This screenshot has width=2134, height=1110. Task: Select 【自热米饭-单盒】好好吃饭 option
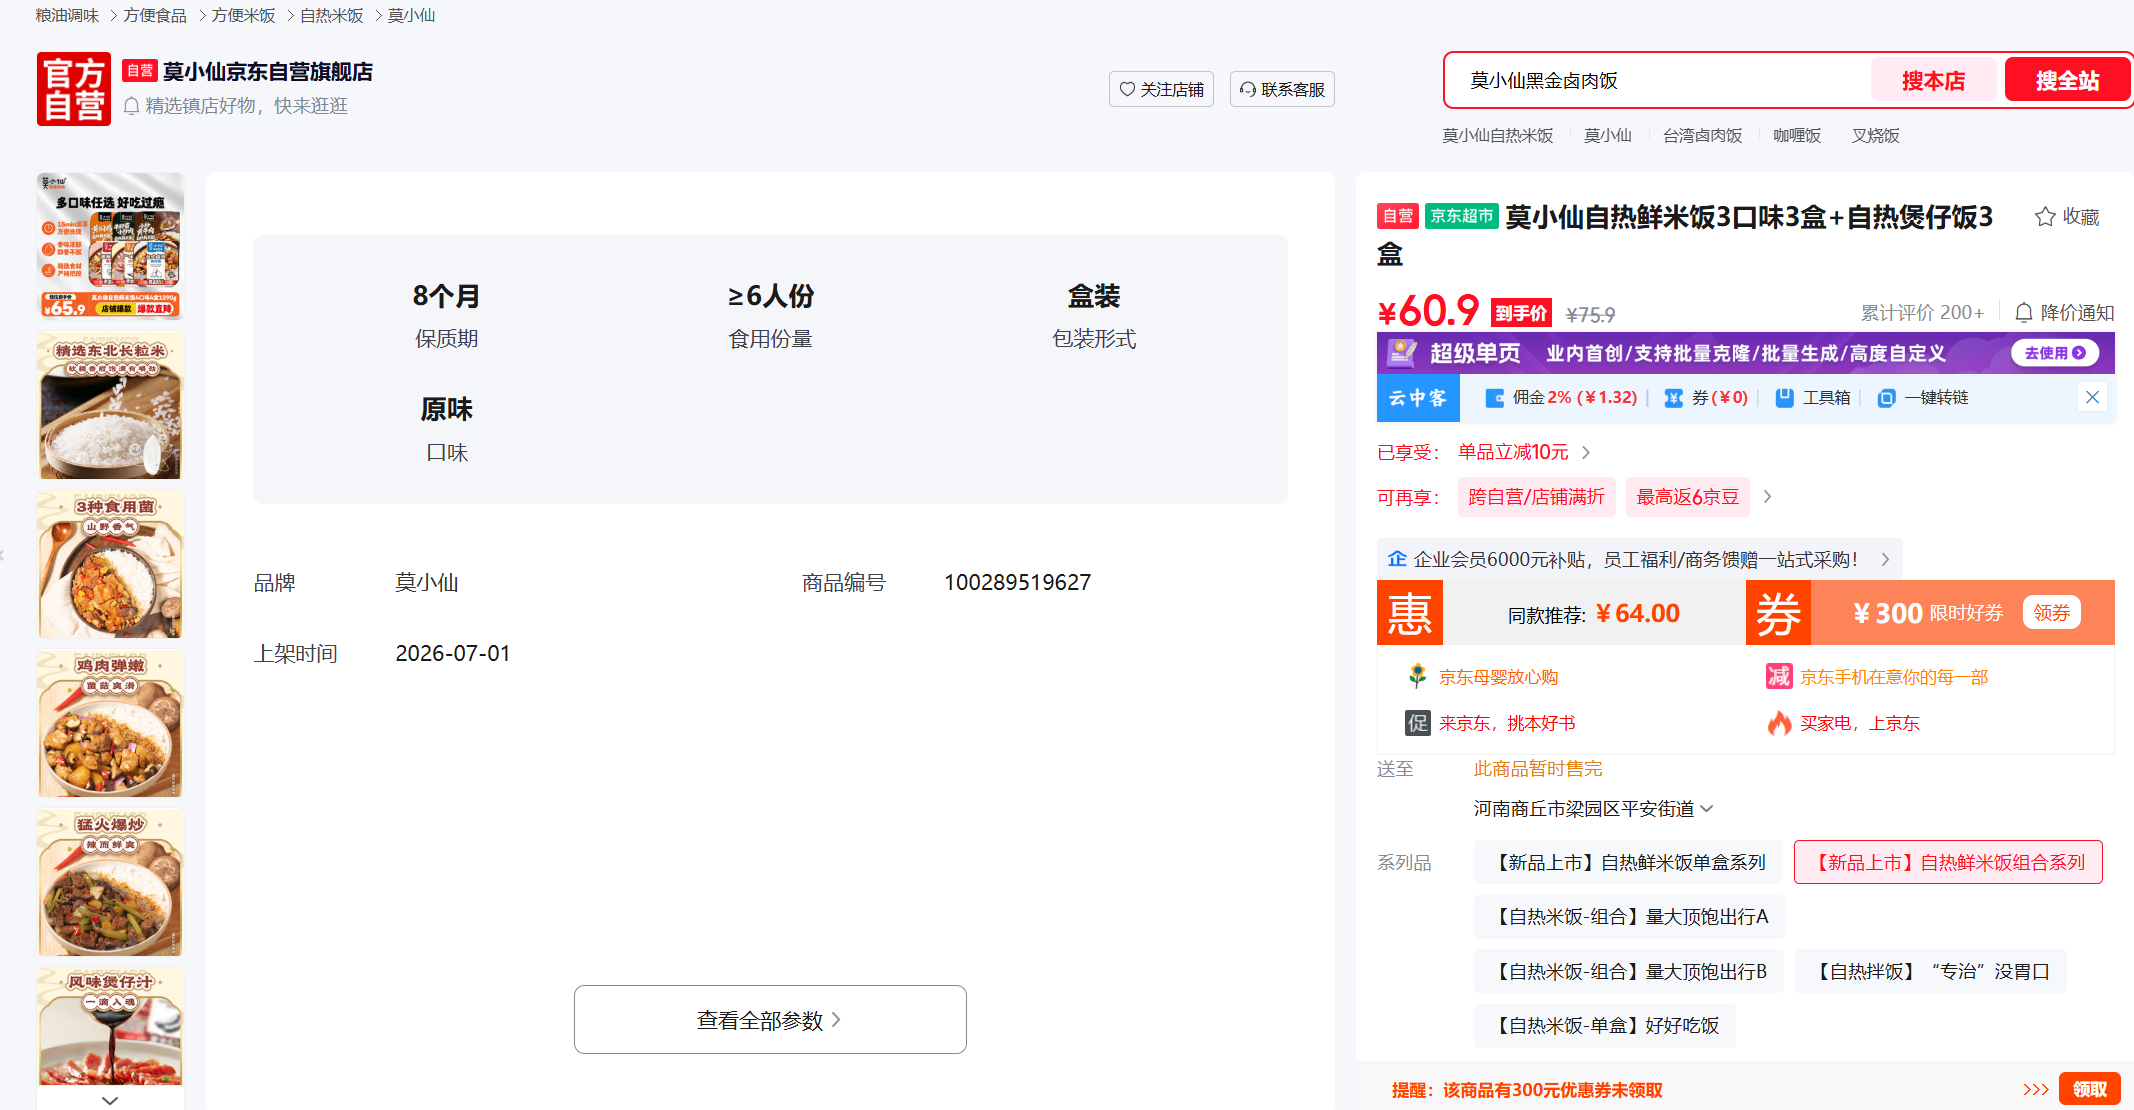click(1604, 1025)
